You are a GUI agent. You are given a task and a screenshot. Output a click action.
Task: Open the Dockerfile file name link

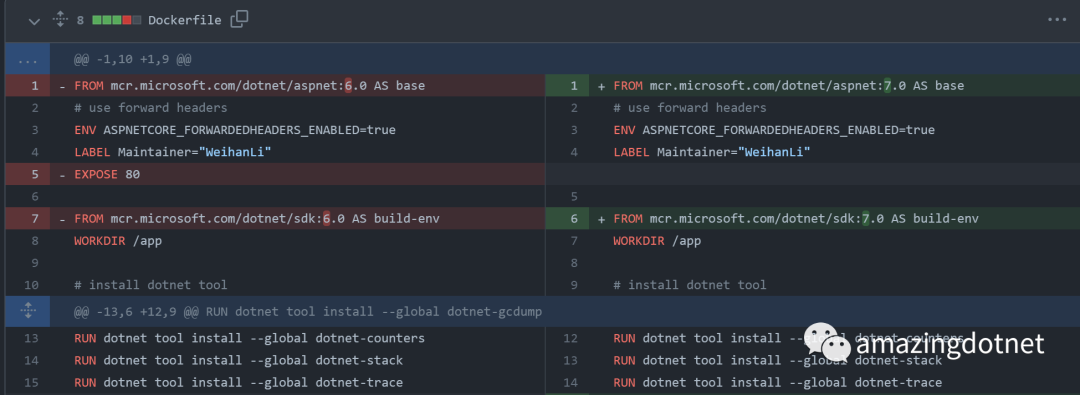click(185, 20)
